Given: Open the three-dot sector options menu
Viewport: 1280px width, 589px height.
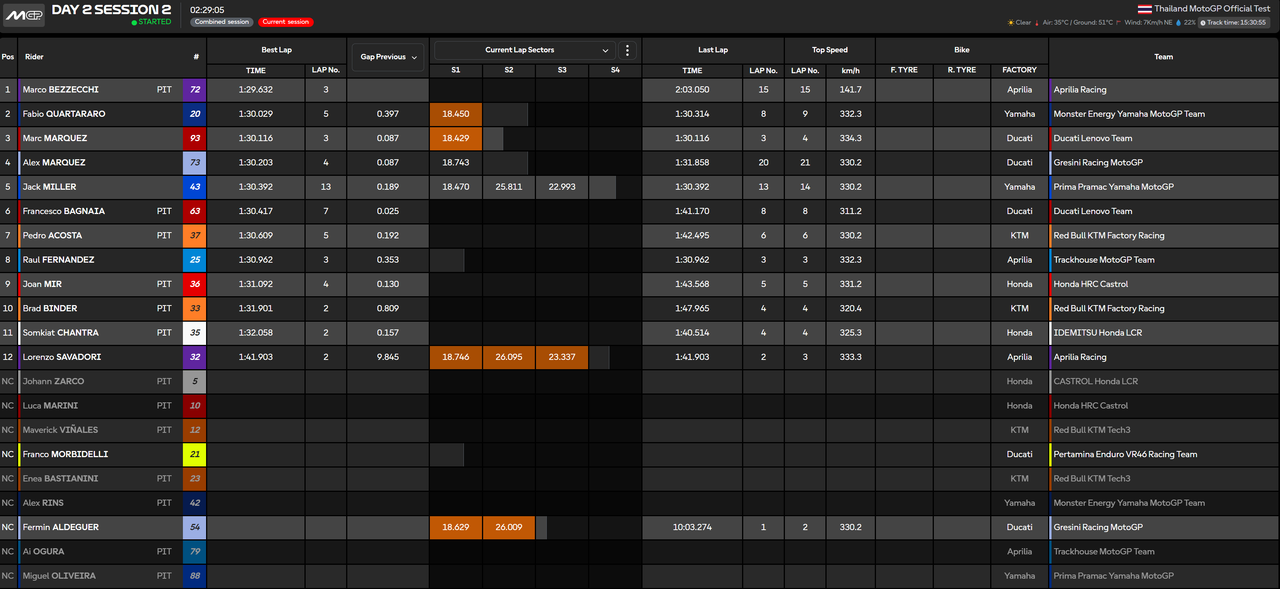Looking at the screenshot, I should coord(628,50).
